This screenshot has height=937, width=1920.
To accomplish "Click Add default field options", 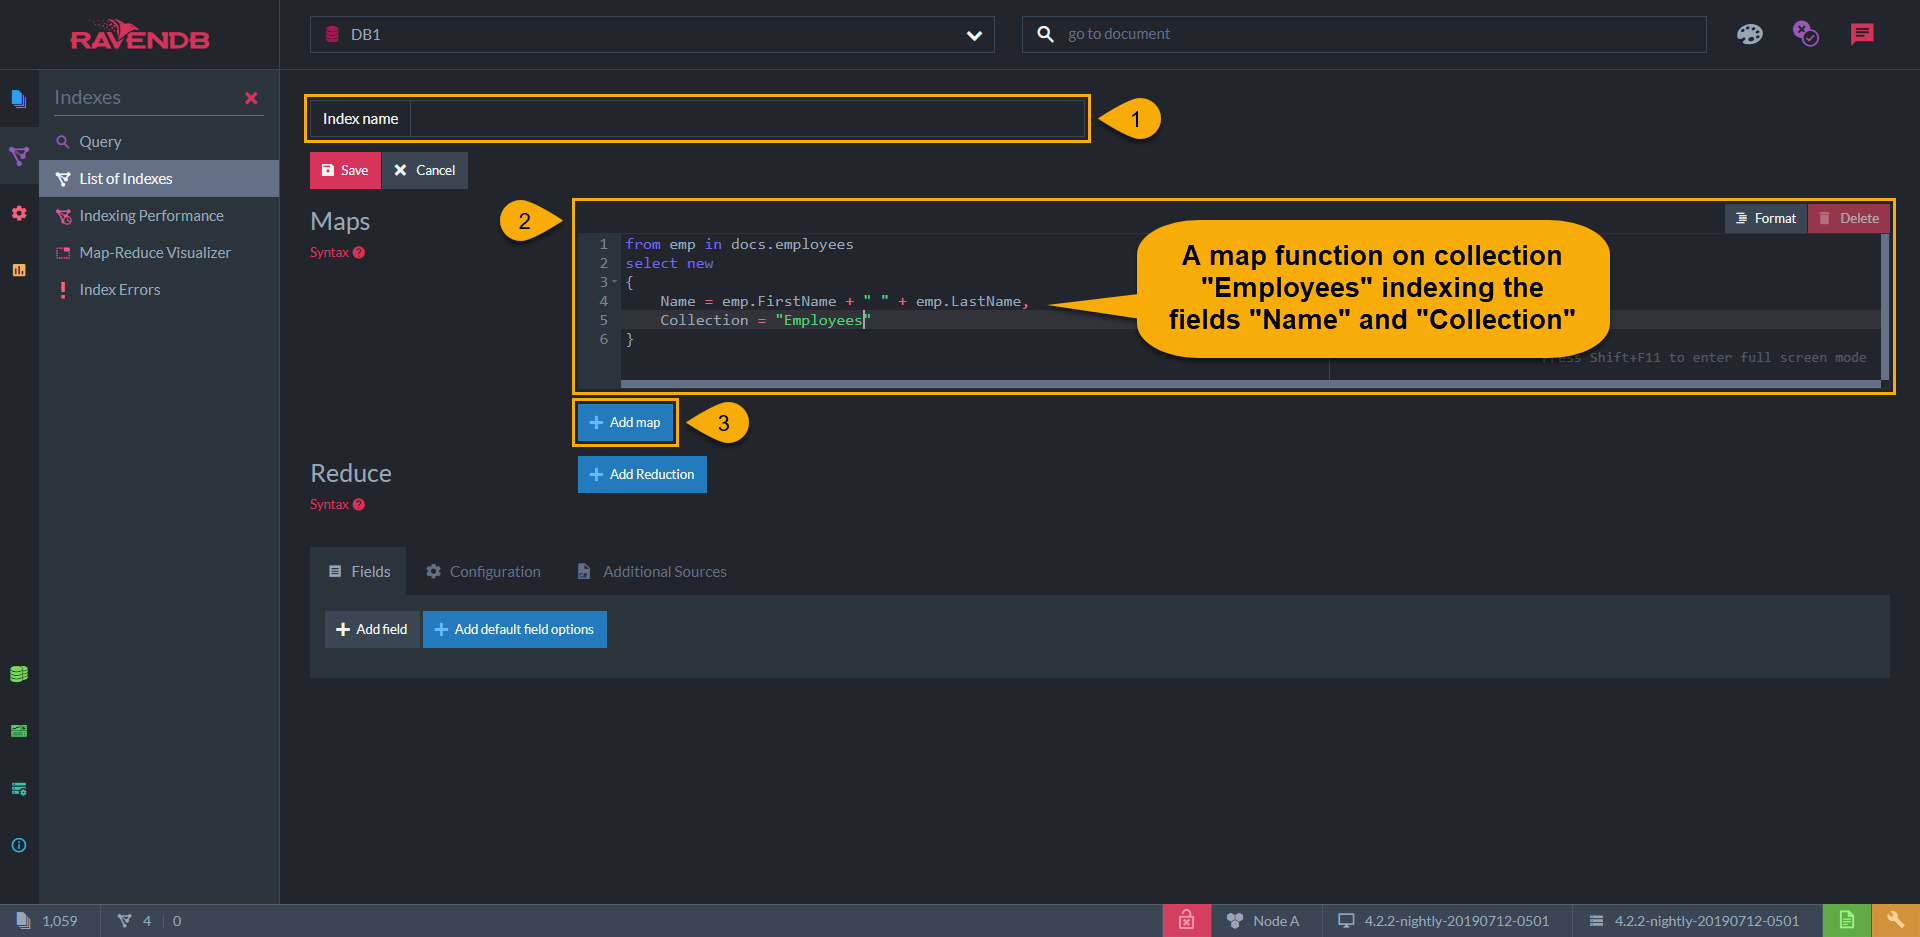I will pyautogui.click(x=515, y=629).
